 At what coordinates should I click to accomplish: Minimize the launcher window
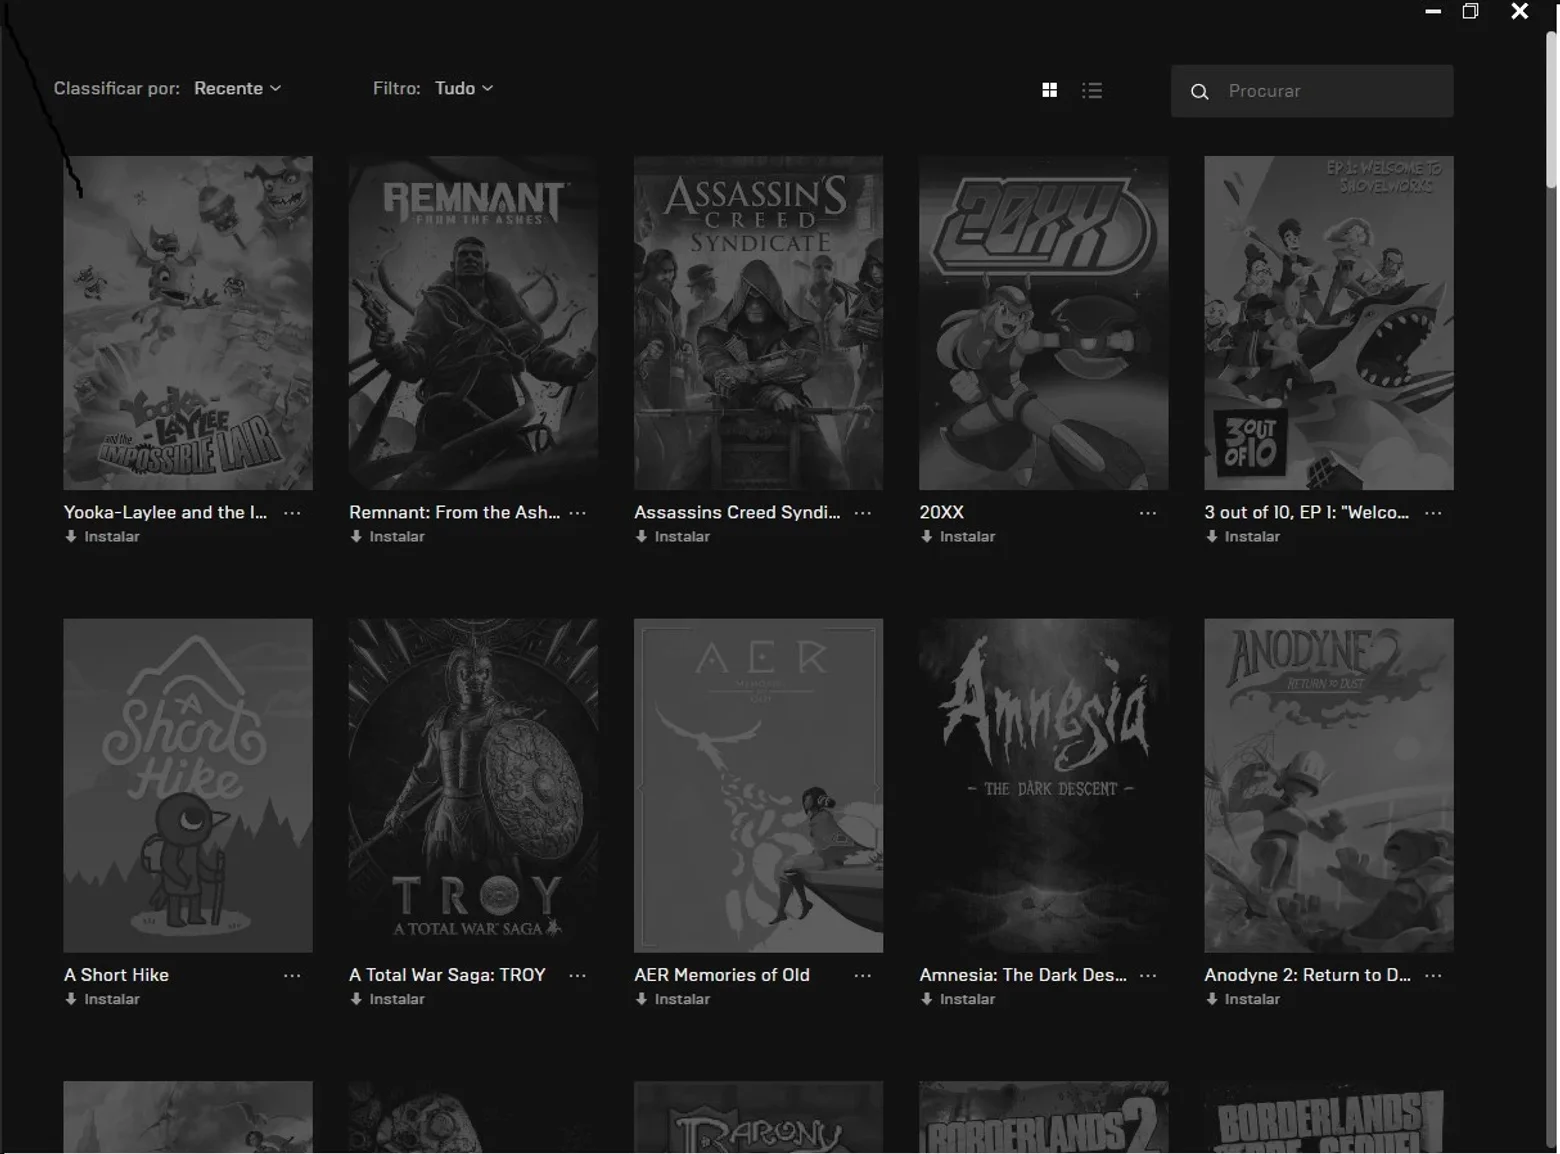tap(1433, 11)
